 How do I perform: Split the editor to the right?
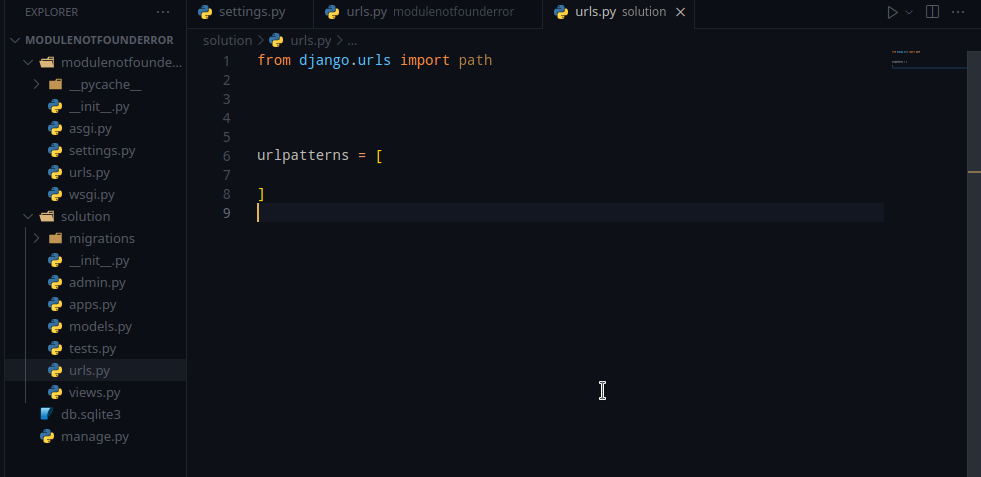932,12
